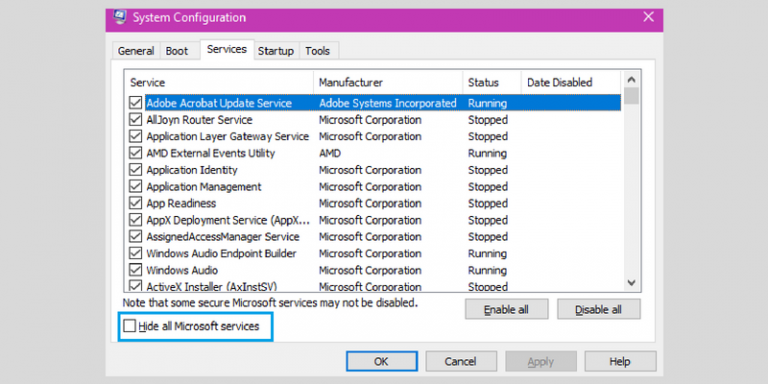Image resolution: width=768 pixels, height=384 pixels.
Task: Toggle Hide all Microsoft services checkbox
Action: (129, 326)
